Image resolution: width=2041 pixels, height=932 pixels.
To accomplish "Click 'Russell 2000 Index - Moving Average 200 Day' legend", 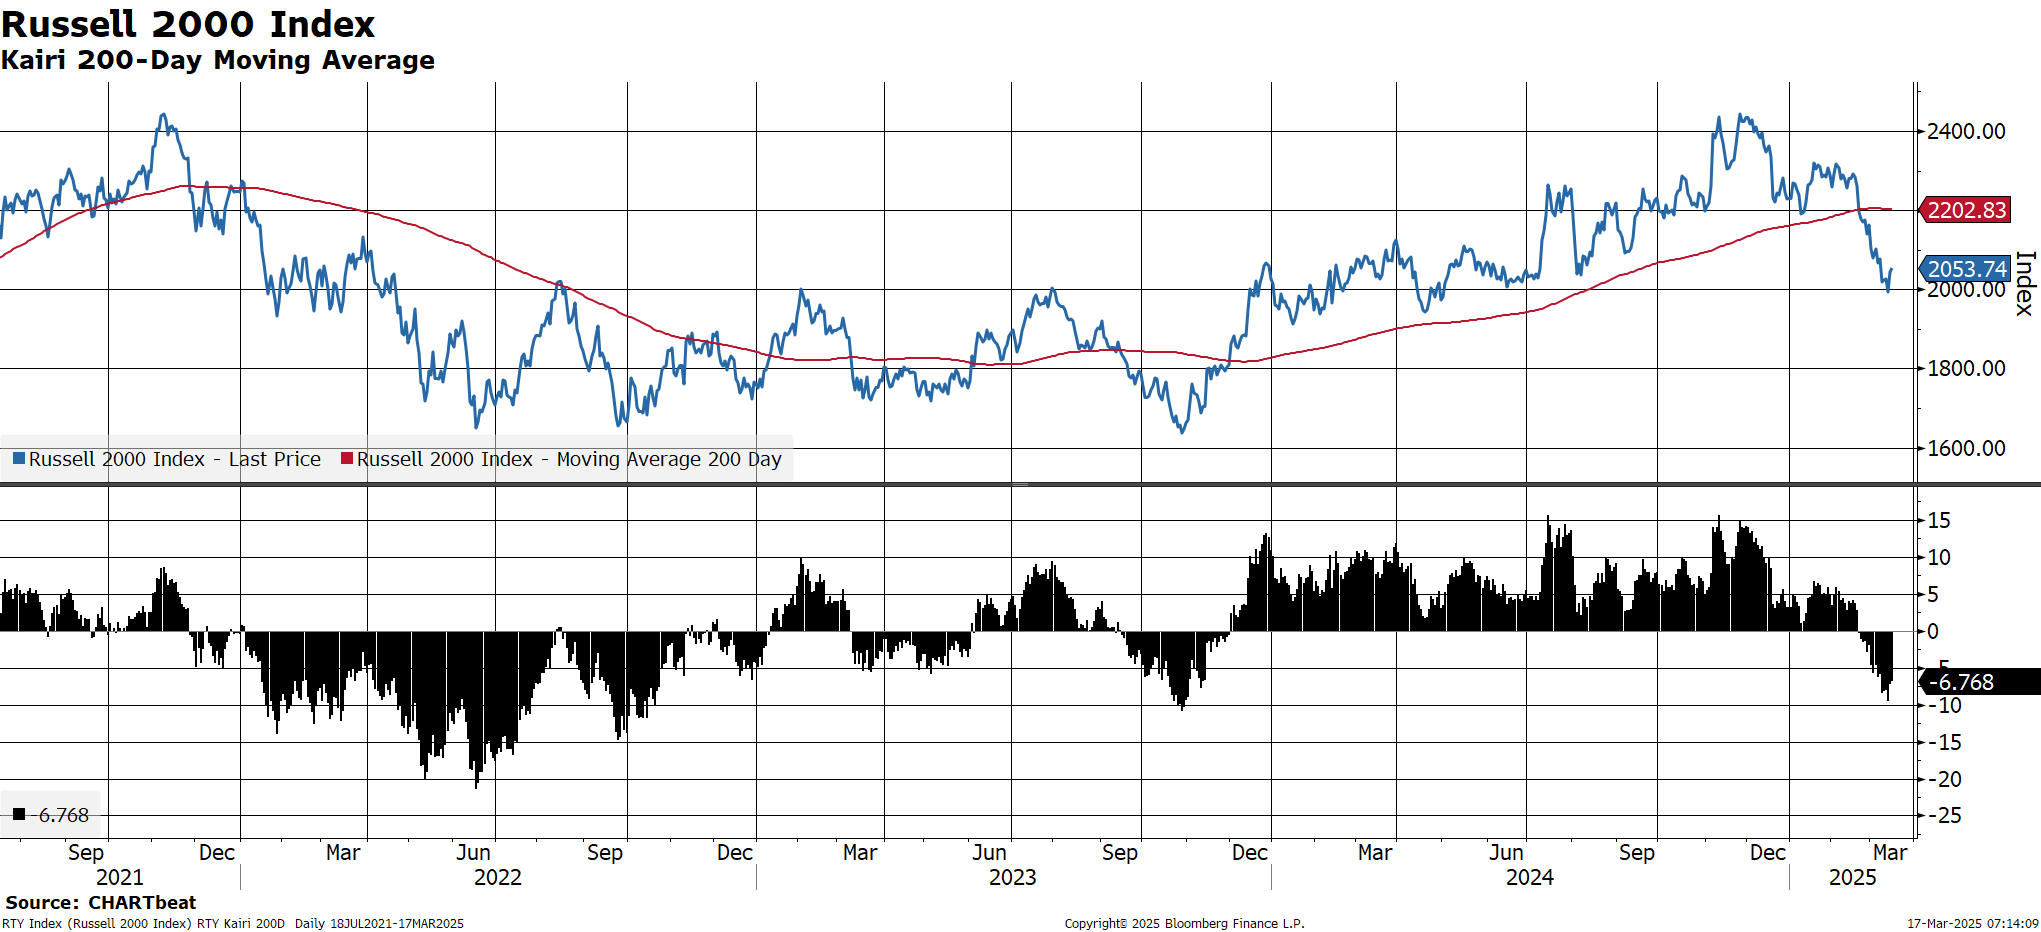I will [x=569, y=459].
